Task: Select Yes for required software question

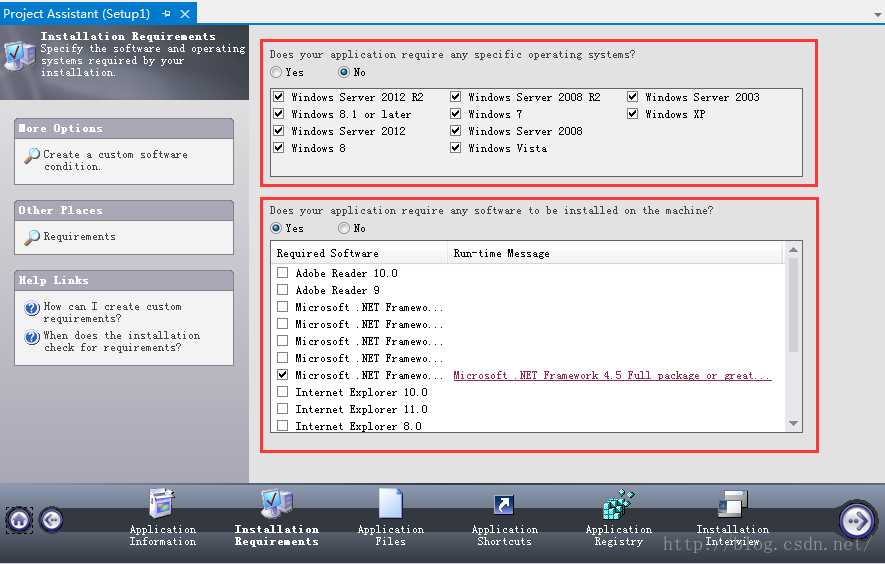Action: point(276,228)
